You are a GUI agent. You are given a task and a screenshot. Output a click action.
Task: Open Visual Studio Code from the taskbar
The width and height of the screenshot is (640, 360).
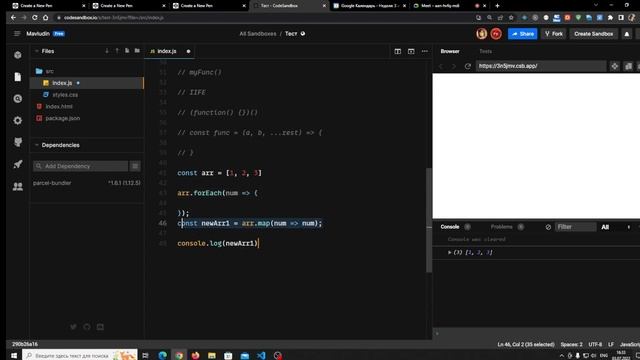pyautogui.click(x=261, y=356)
